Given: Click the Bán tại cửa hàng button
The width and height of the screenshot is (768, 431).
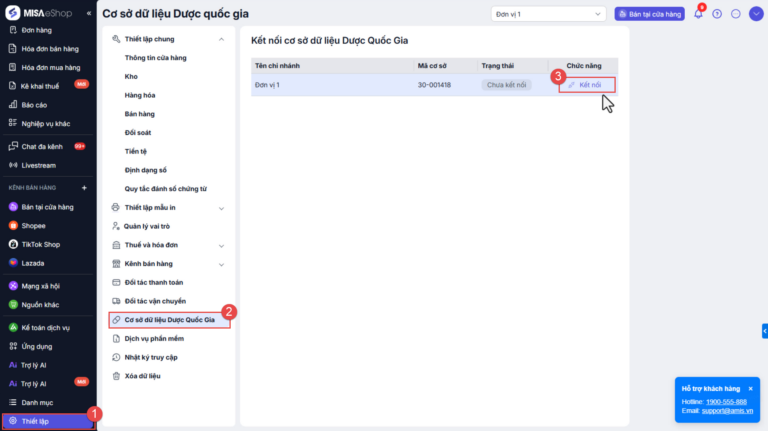Looking at the screenshot, I should click(649, 14).
